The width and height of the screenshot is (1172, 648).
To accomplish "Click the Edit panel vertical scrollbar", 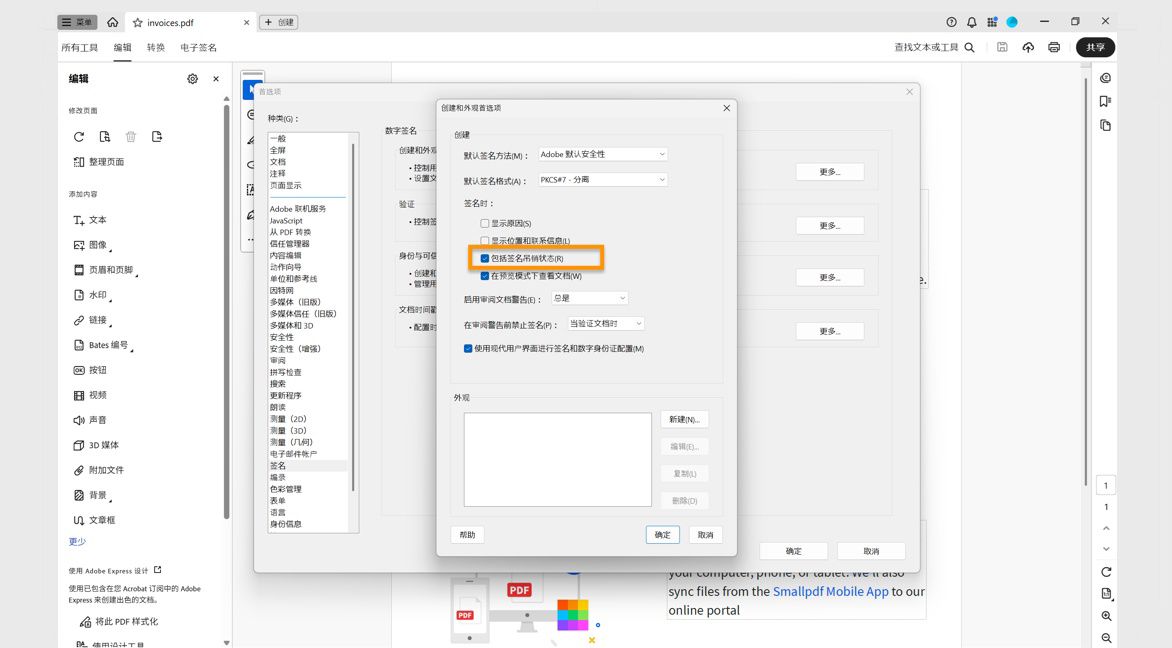I will click(226, 311).
